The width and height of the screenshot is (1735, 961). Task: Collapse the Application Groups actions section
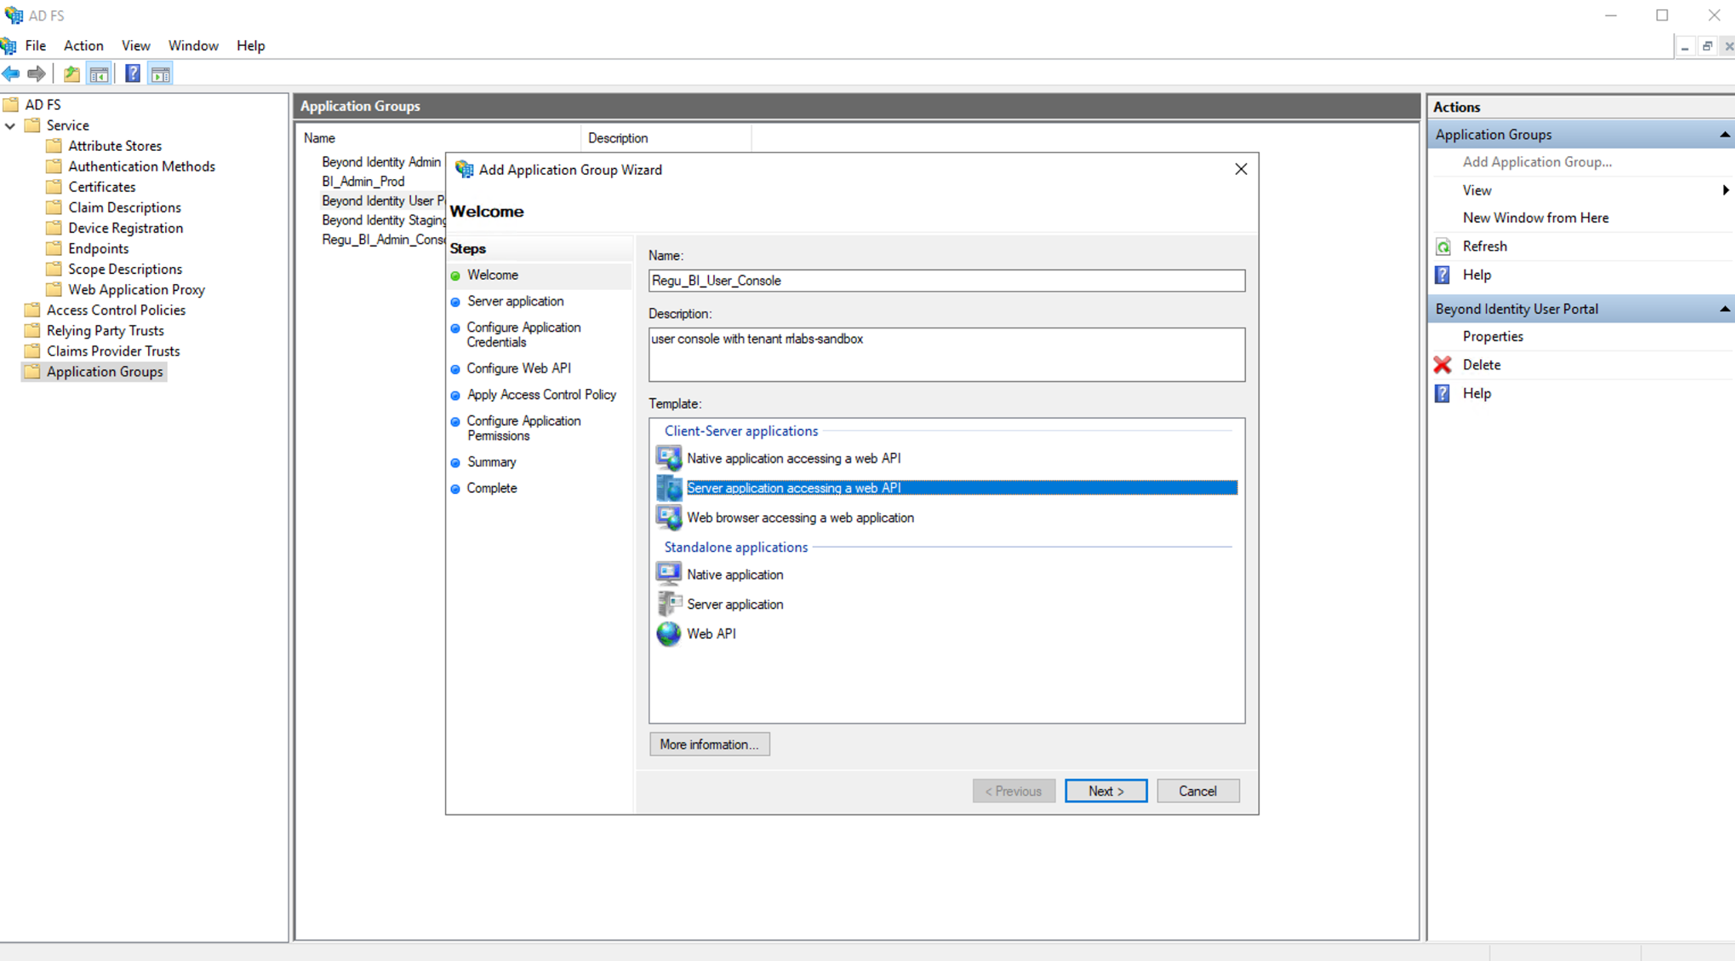[1724, 135]
